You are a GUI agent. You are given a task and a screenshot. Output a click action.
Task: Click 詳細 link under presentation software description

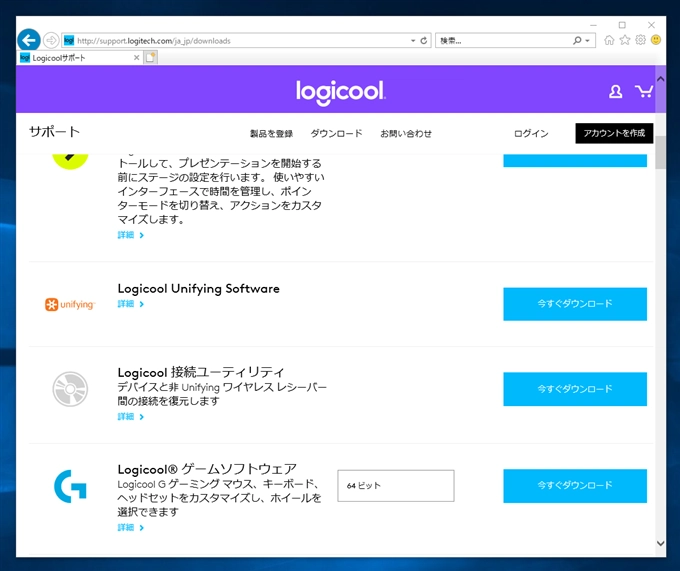pyautogui.click(x=131, y=235)
